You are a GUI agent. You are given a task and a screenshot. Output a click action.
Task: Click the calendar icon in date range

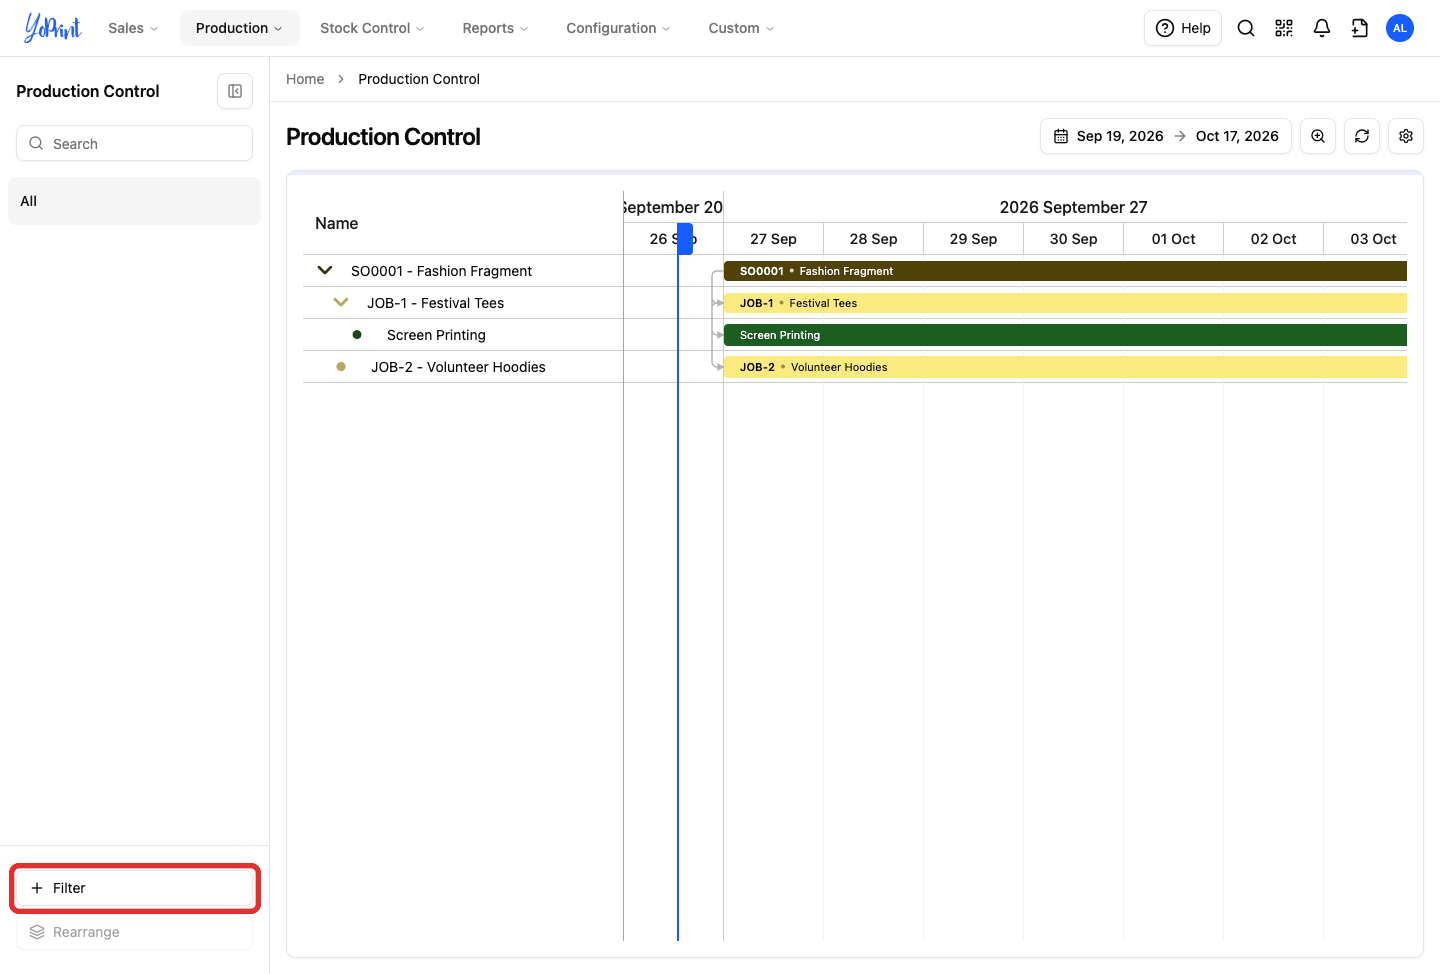[1061, 136]
